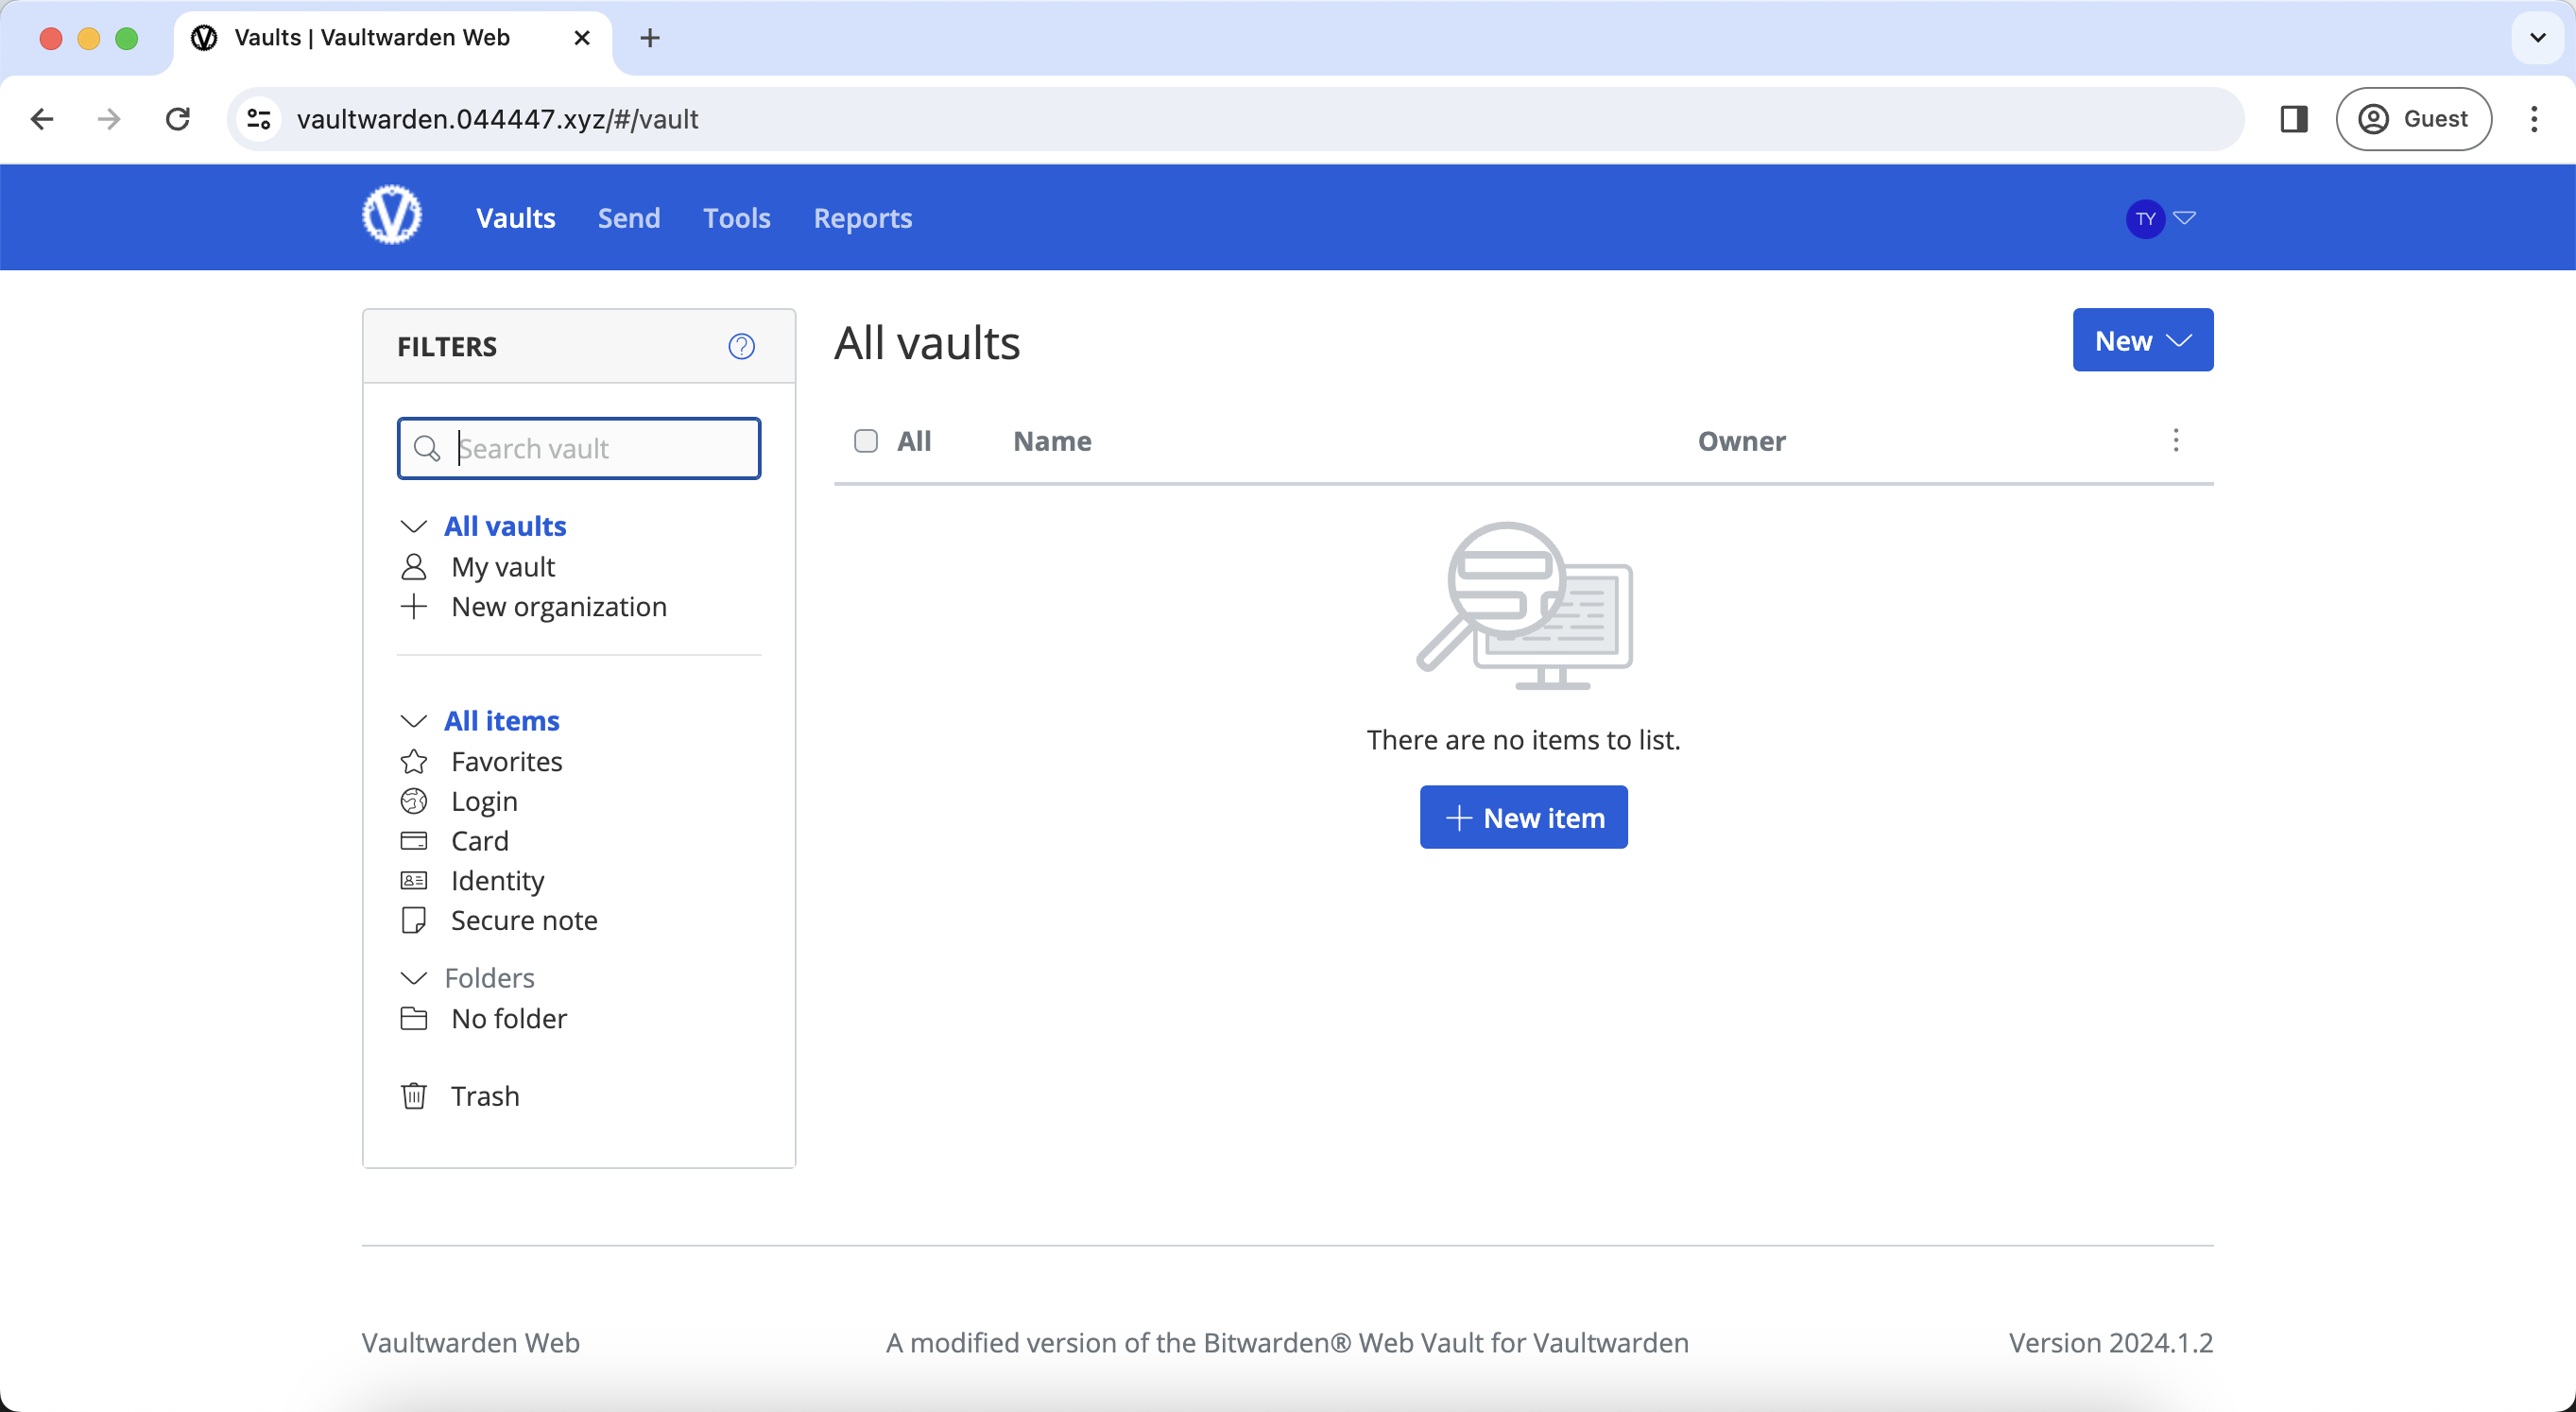Open the Filters help icon

(740, 346)
